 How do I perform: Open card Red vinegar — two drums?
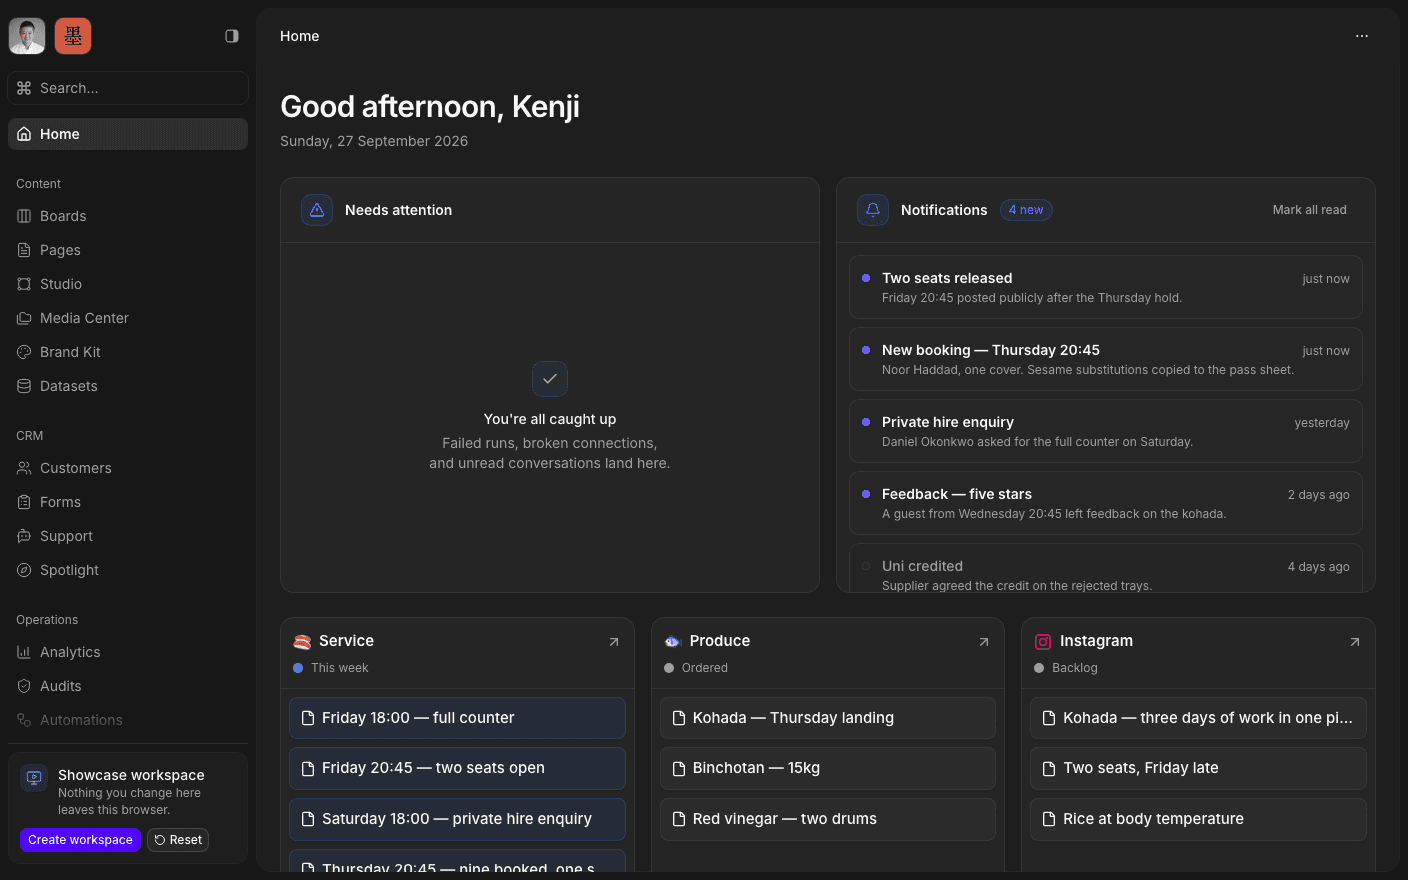(x=828, y=819)
